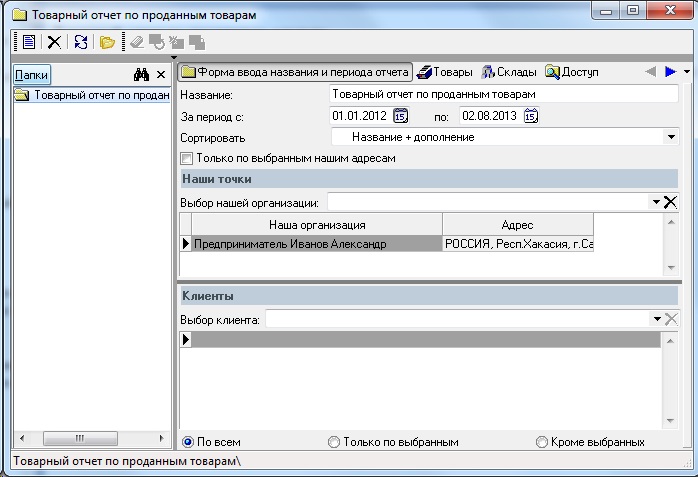Minimize the window
The image size is (698, 477).
pyautogui.click(x=606, y=10)
